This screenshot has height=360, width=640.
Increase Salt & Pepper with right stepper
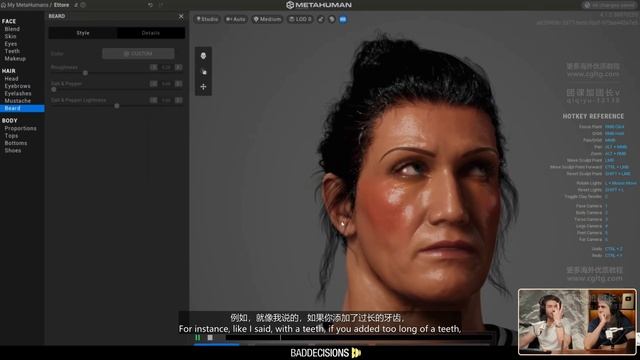[x=179, y=84]
